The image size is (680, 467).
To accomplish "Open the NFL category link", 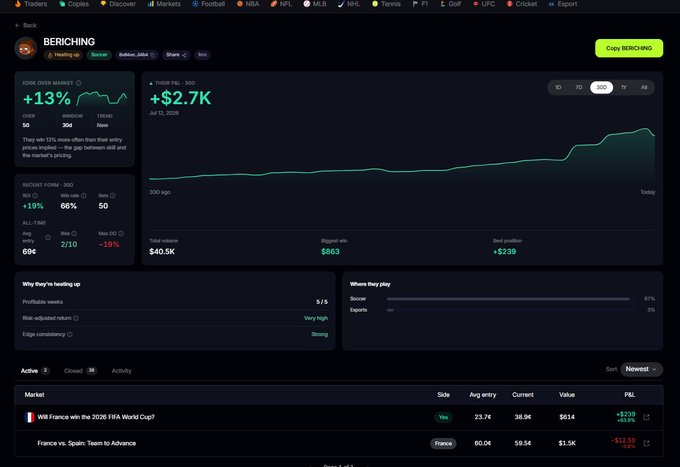I will 281,4.
